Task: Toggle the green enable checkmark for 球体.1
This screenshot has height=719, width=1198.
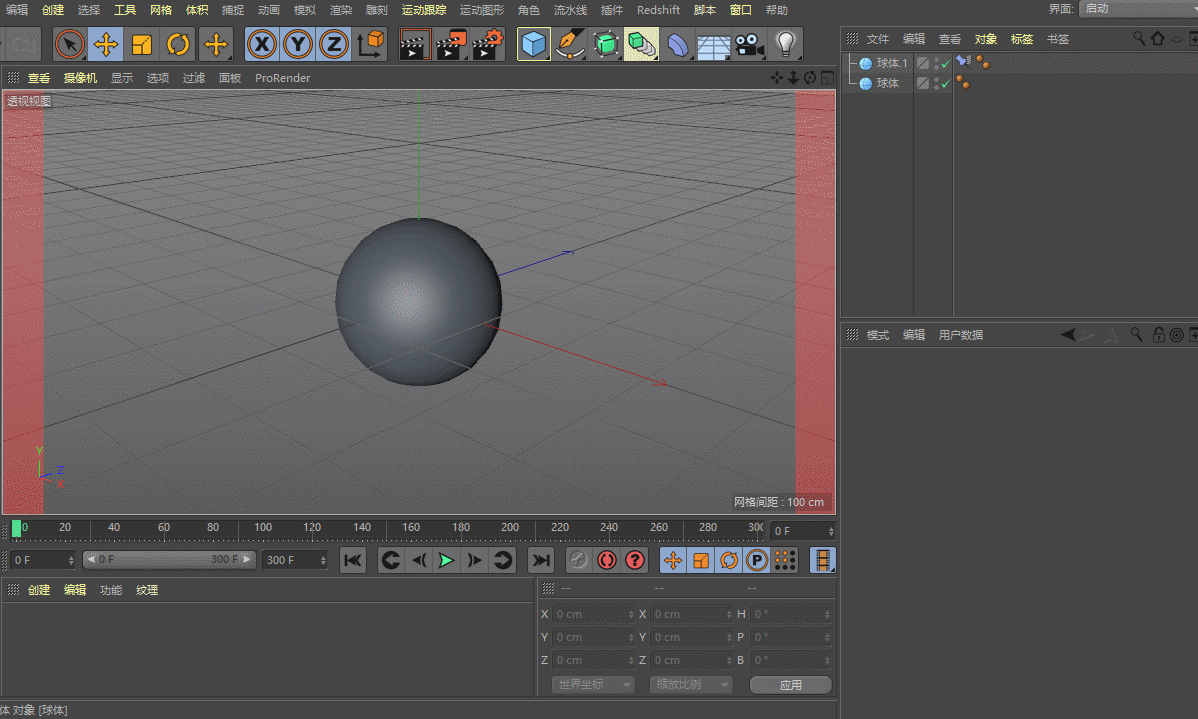Action: tap(945, 64)
